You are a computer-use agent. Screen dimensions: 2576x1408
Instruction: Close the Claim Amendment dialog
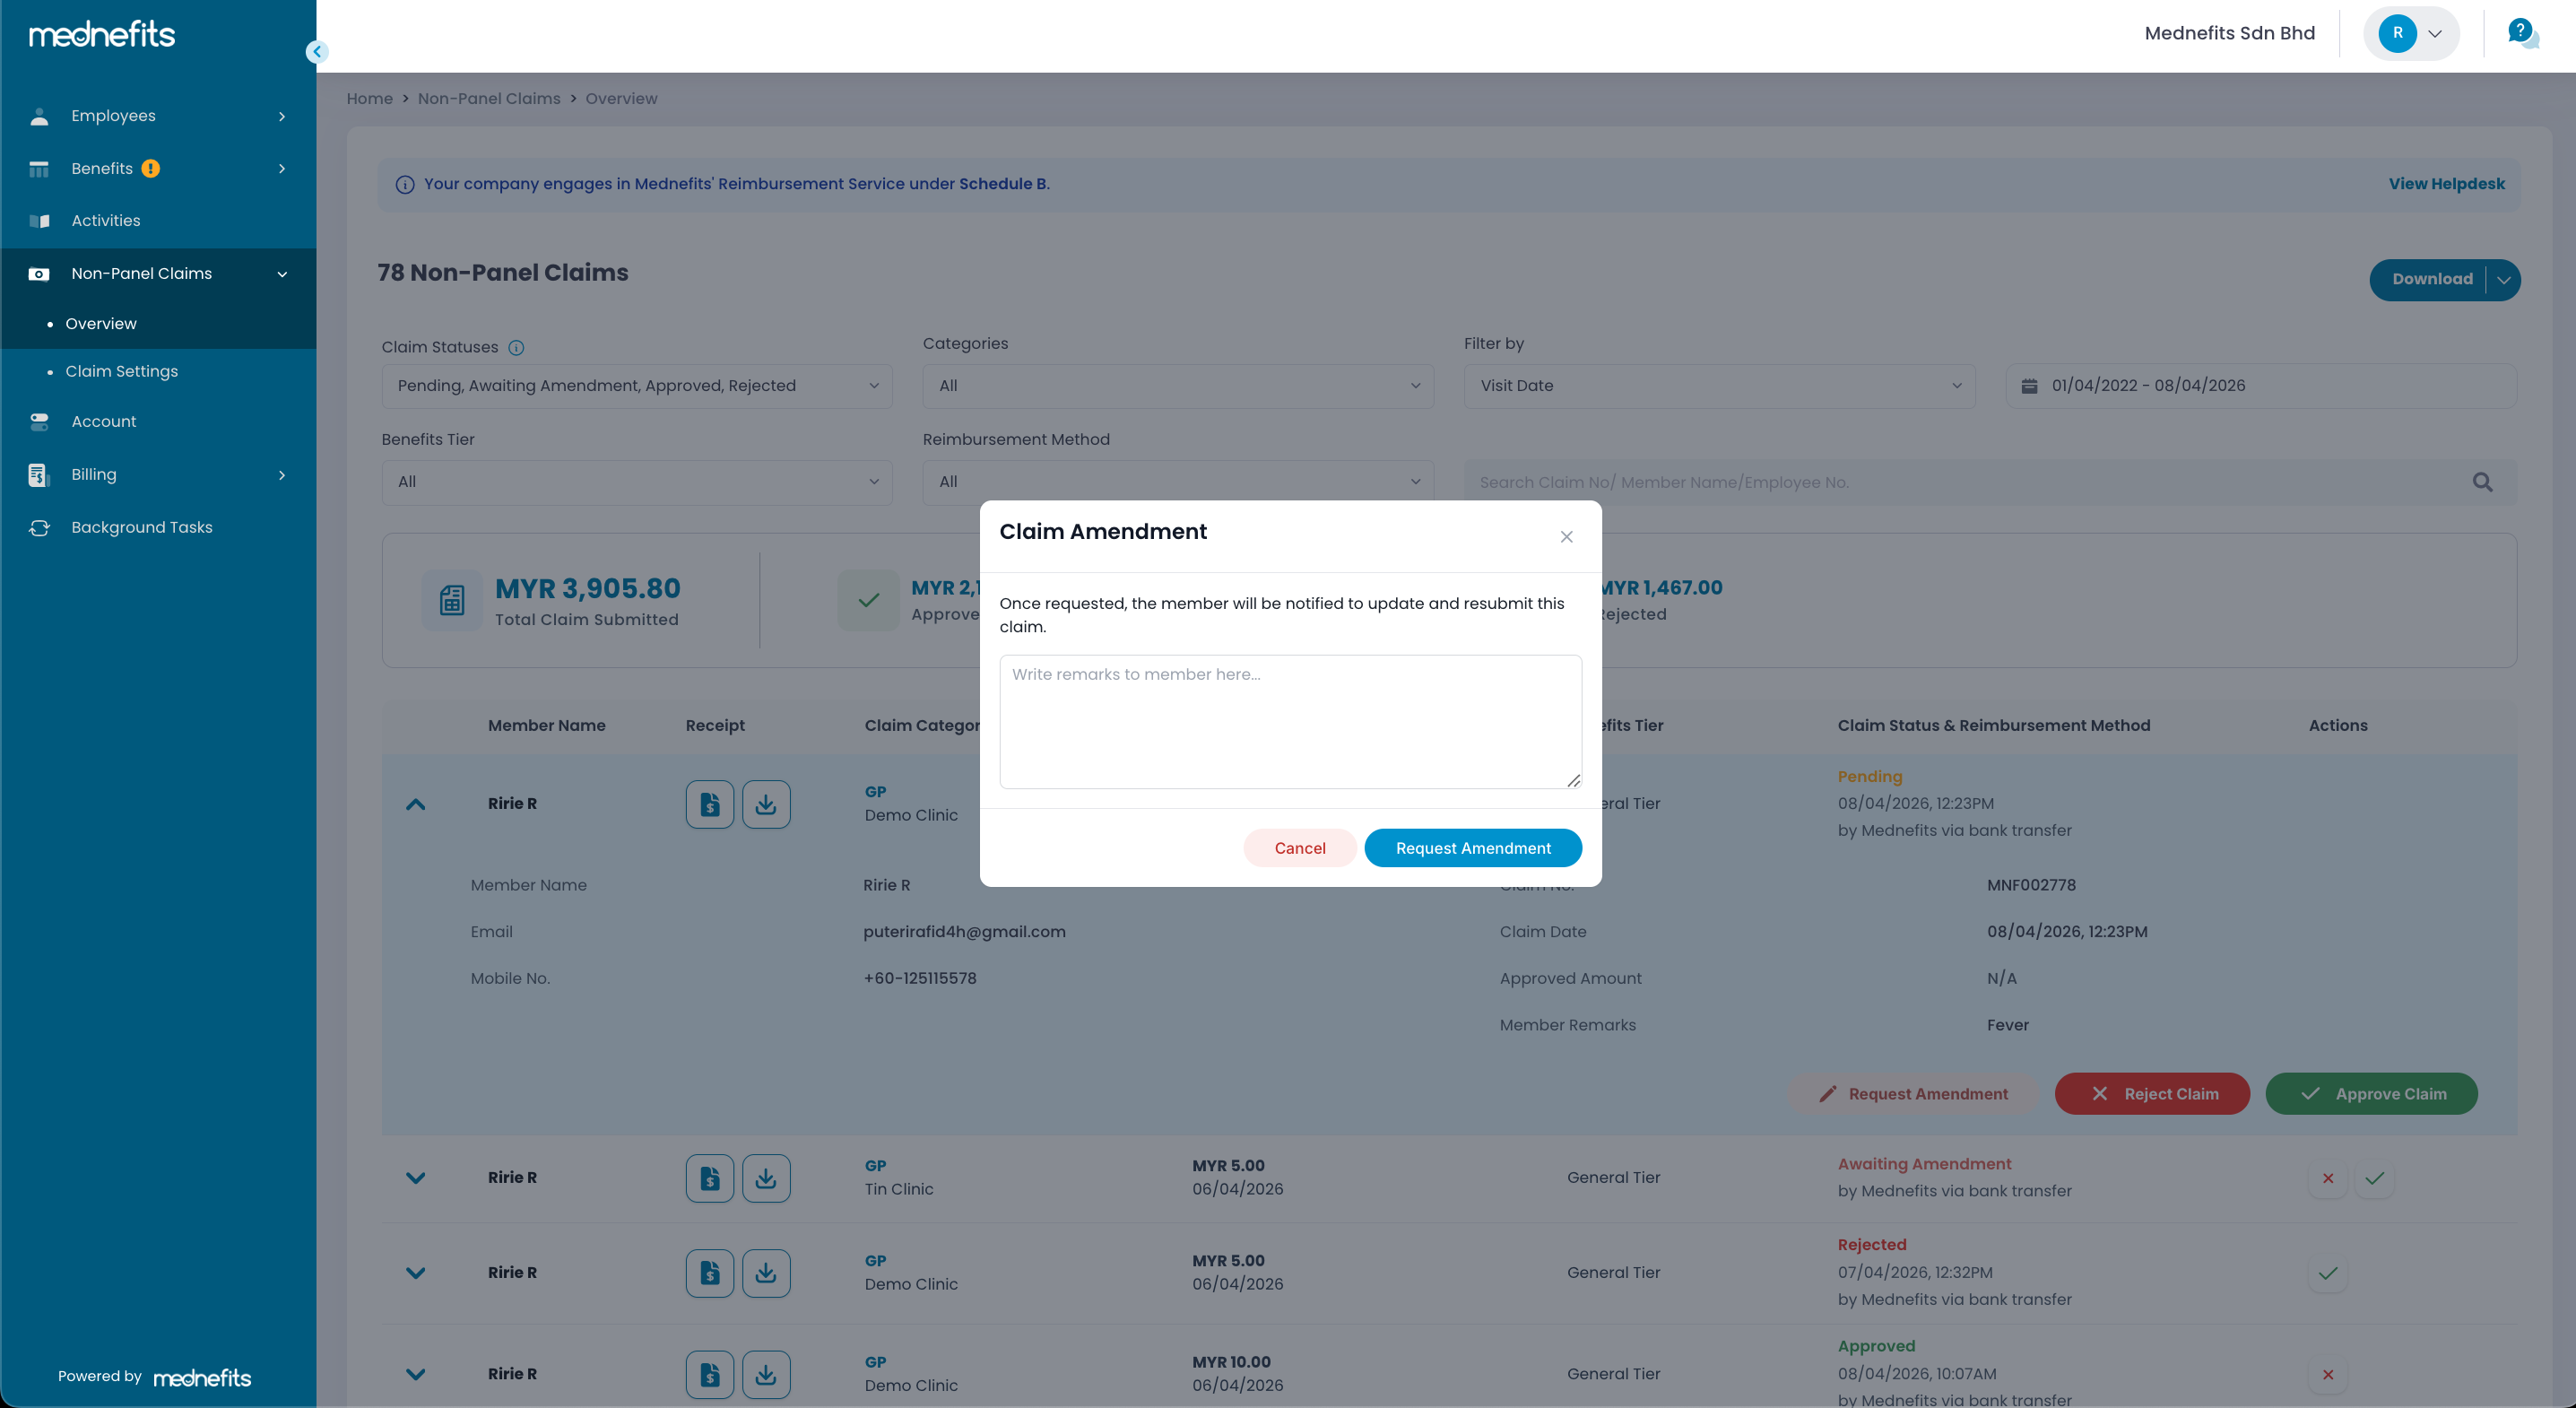click(1566, 537)
